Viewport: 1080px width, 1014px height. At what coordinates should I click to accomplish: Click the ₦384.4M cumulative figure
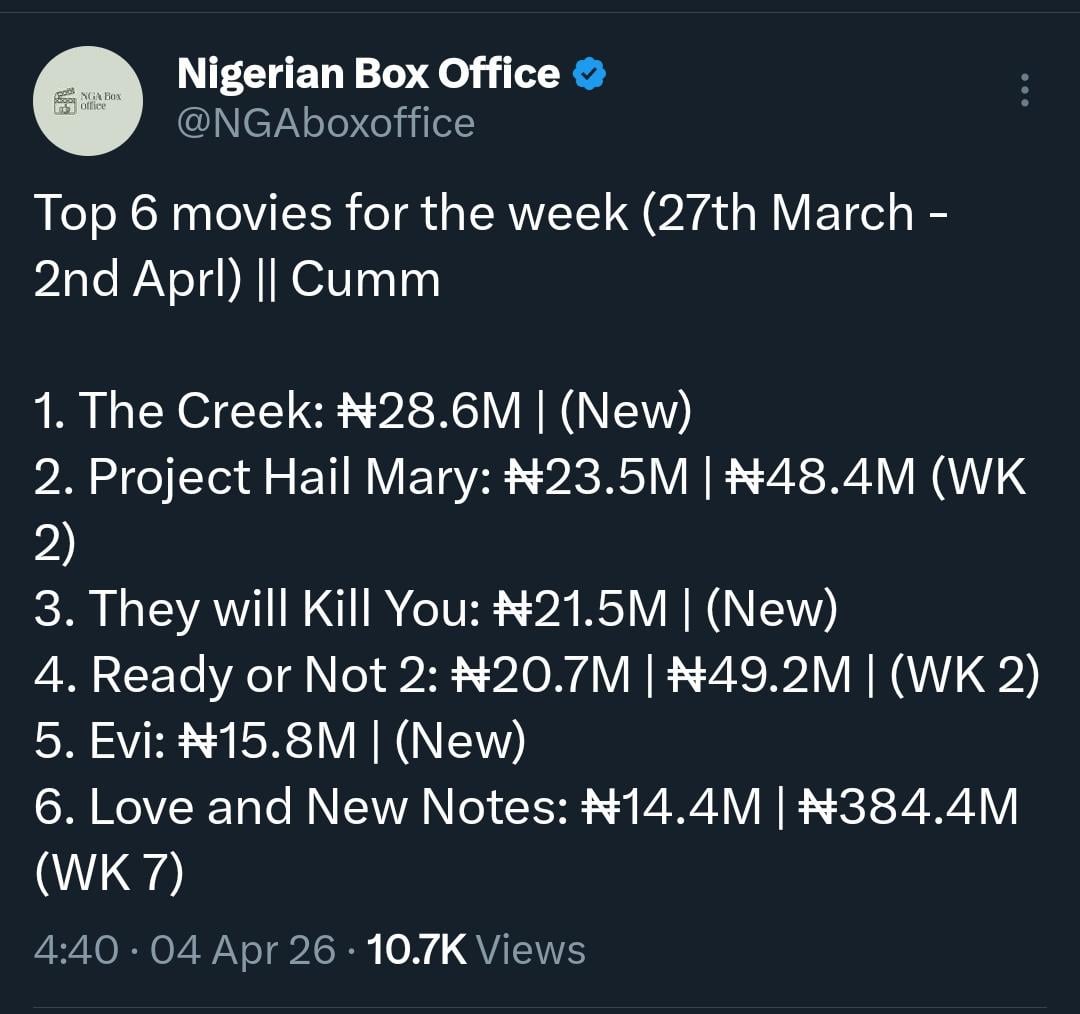[908, 807]
